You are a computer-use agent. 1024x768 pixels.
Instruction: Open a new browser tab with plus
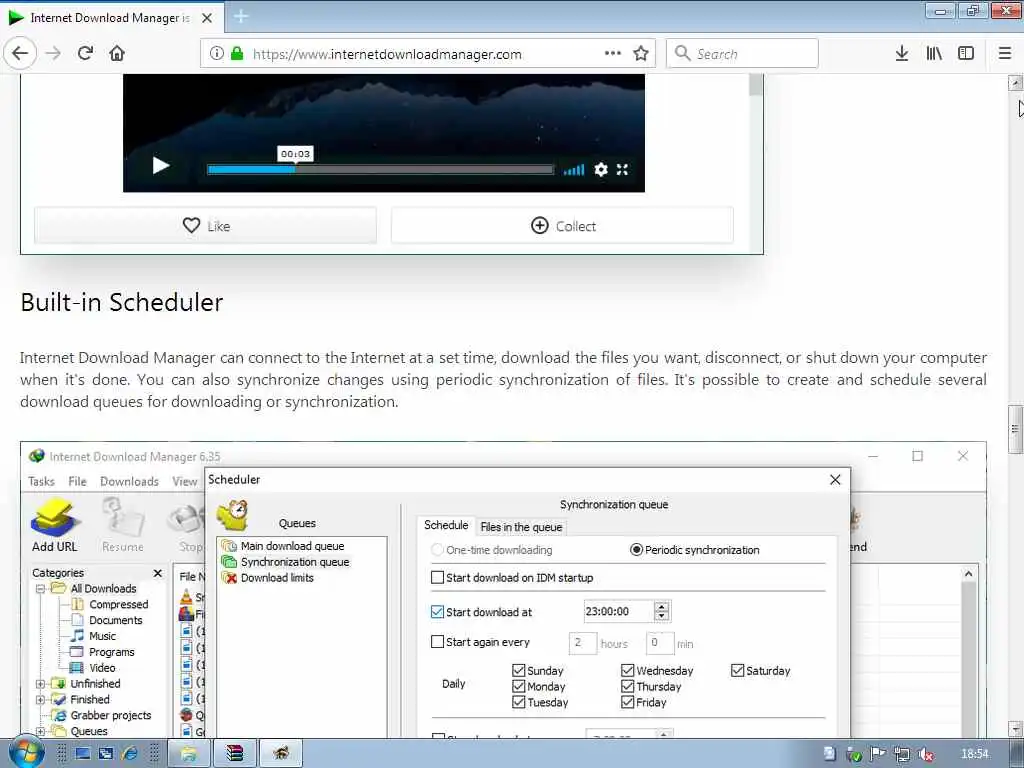[x=241, y=17]
